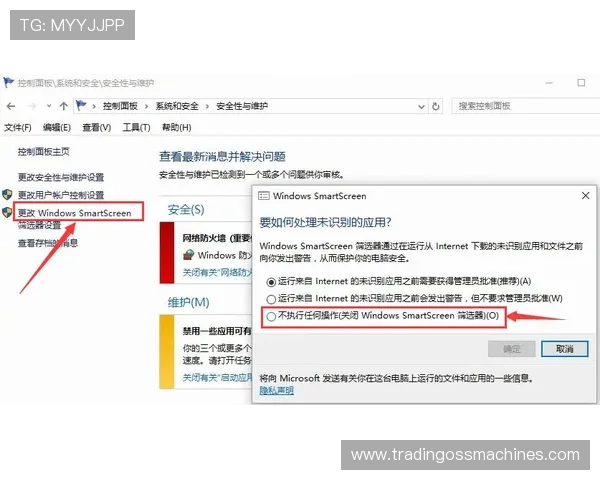Open 更改 Windows SmartScreen 筛选器设置 link
Image resolution: width=600 pixels, height=480 pixels.
click(75, 218)
